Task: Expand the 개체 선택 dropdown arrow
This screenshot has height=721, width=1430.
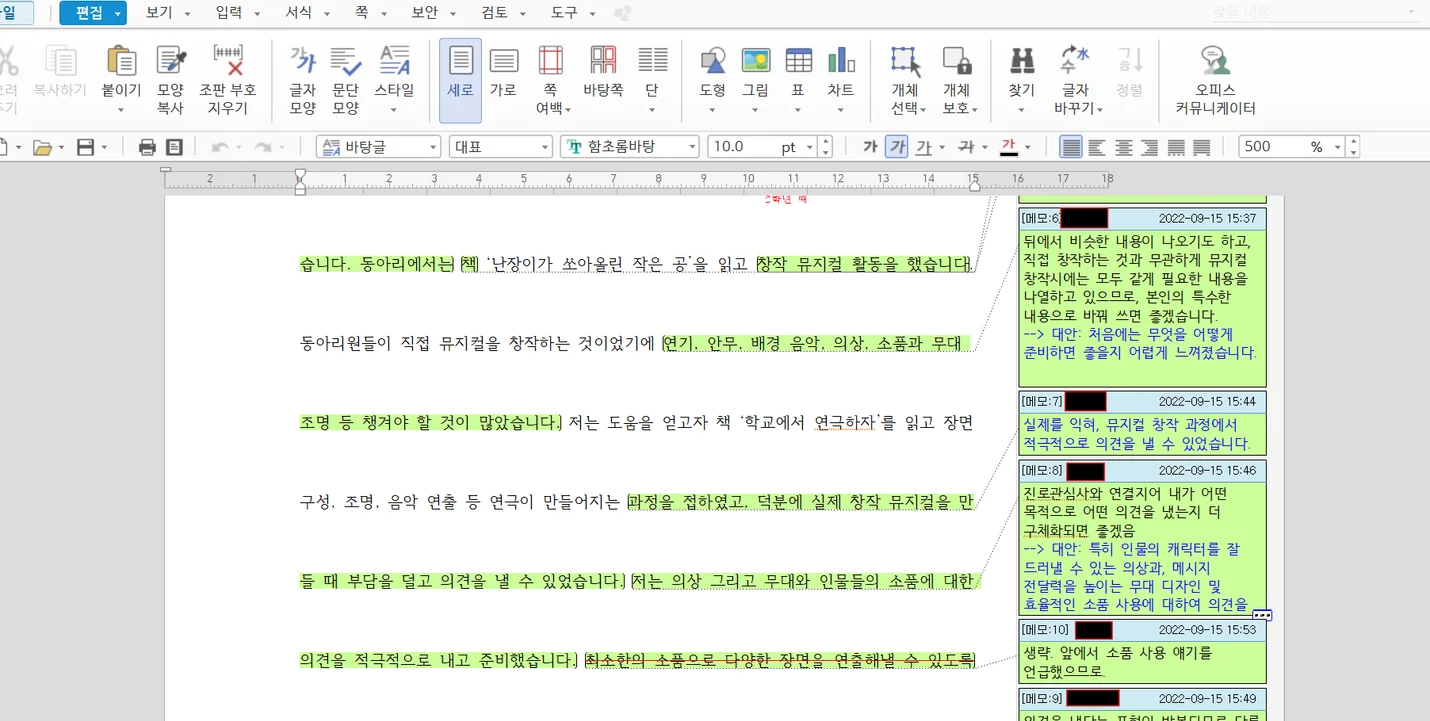Action: tap(922, 110)
